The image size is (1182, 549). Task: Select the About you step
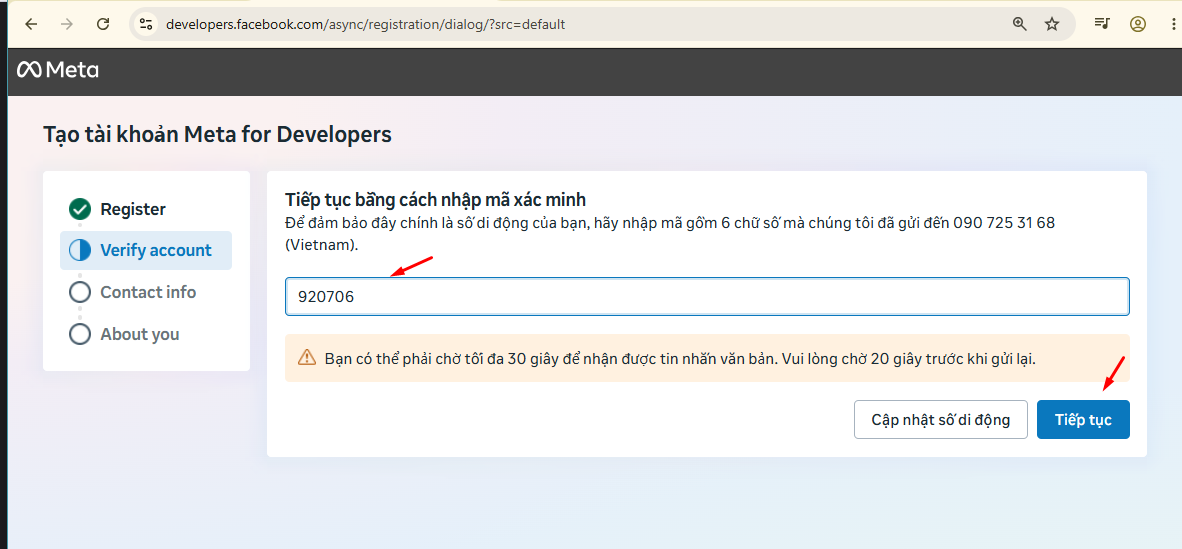tap(146, 333)
